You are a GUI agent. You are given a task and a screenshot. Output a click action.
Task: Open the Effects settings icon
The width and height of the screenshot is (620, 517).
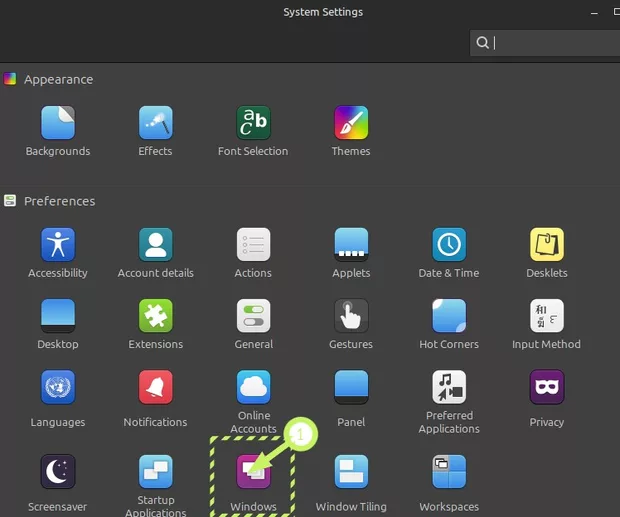pyautogui.click(x=155, y=124)
